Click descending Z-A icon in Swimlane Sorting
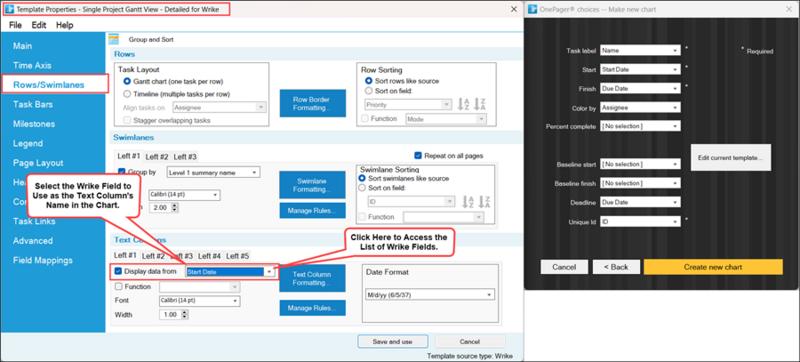This screenshot has width=800, height=362. (483, 202)
